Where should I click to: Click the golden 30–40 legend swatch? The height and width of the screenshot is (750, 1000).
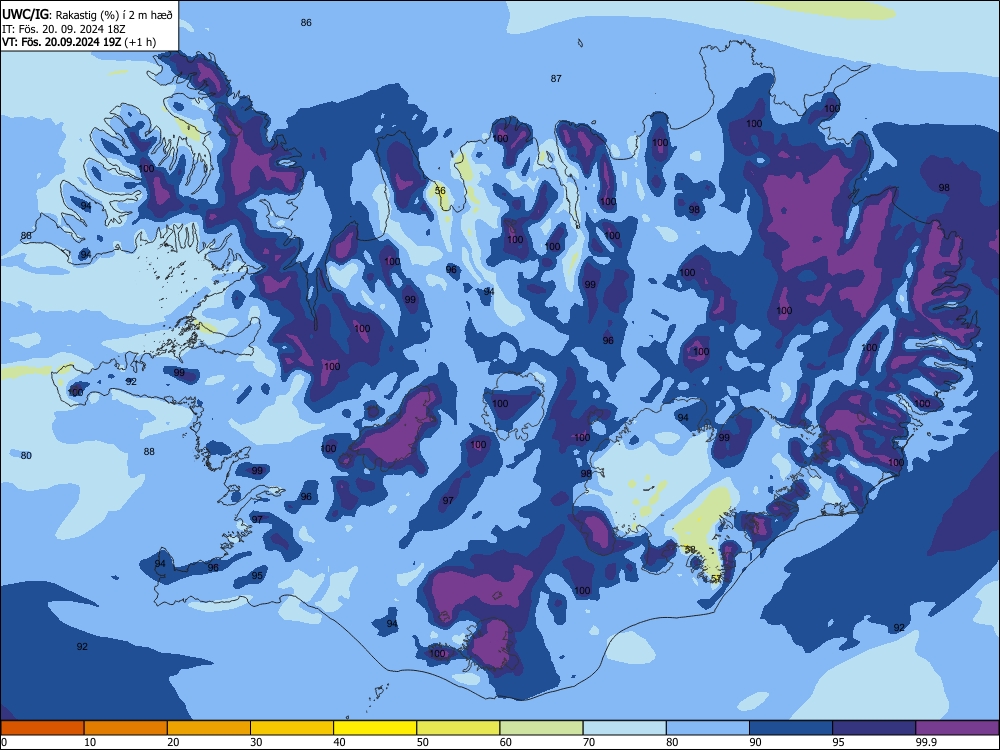292,728
